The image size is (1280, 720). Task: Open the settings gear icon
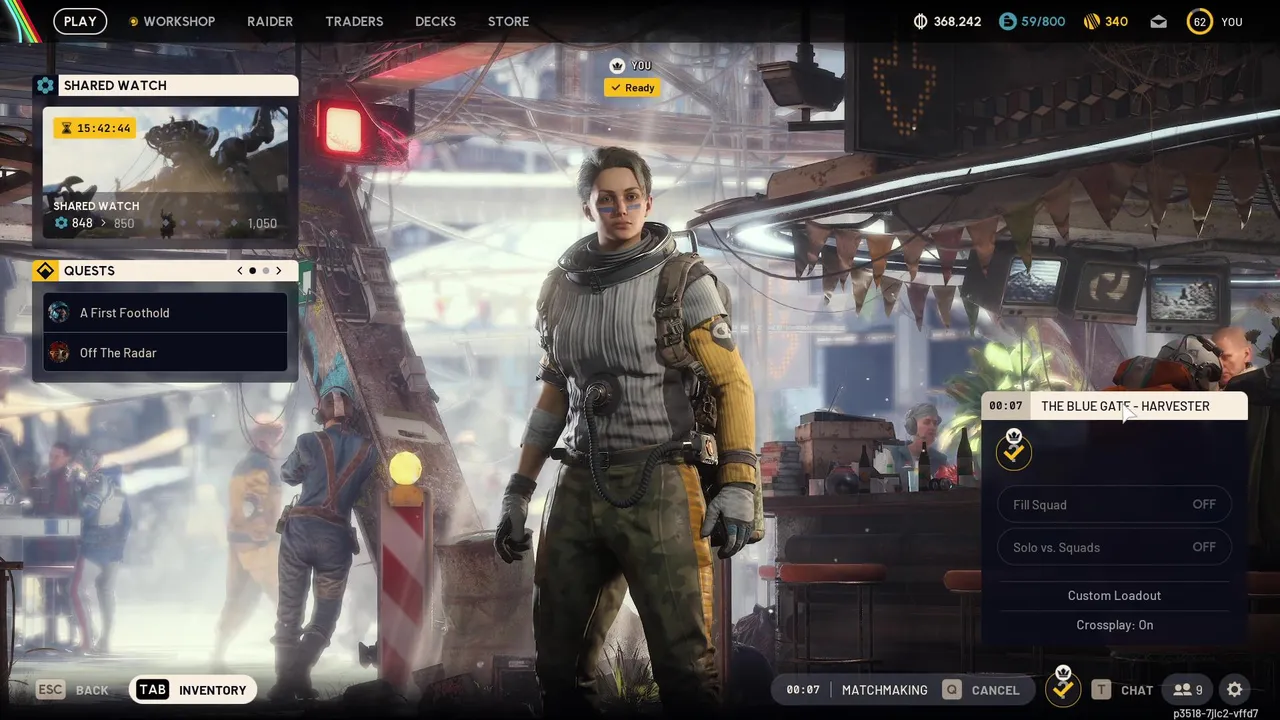1235,690
